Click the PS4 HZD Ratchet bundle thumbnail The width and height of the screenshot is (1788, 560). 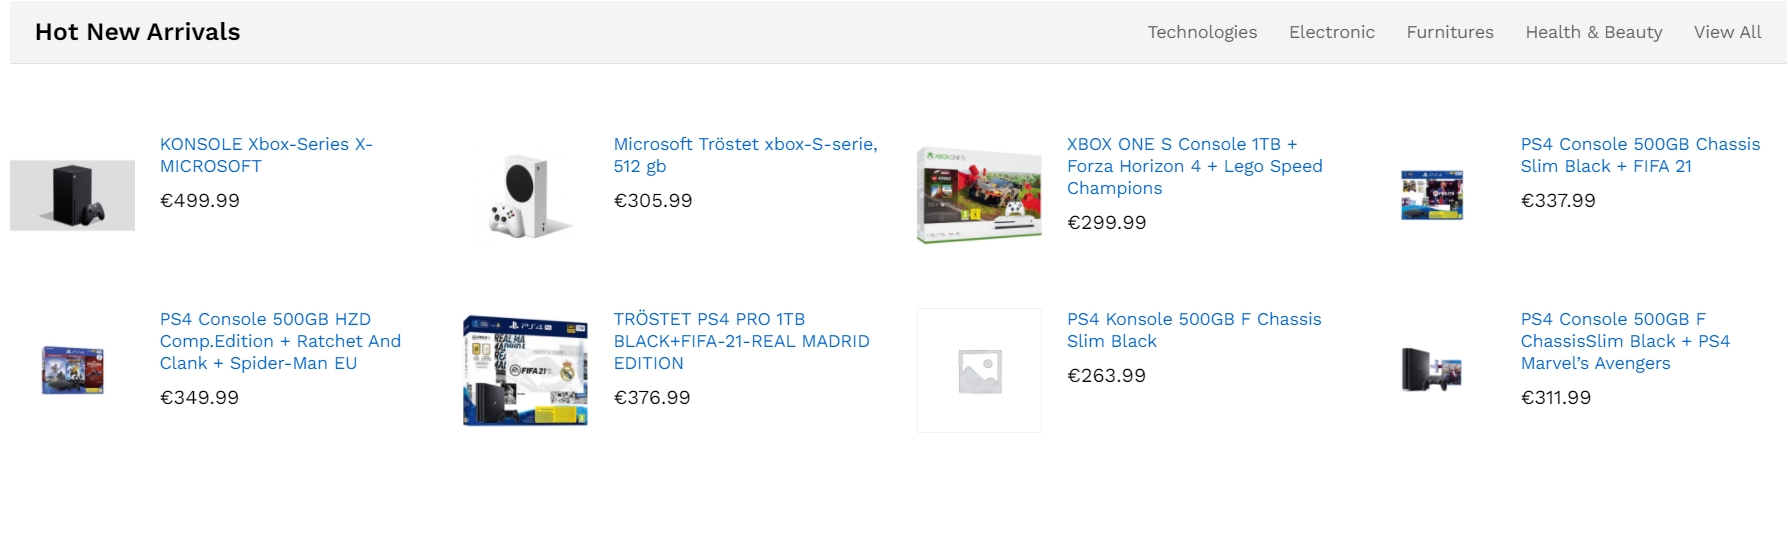point(72,370)
